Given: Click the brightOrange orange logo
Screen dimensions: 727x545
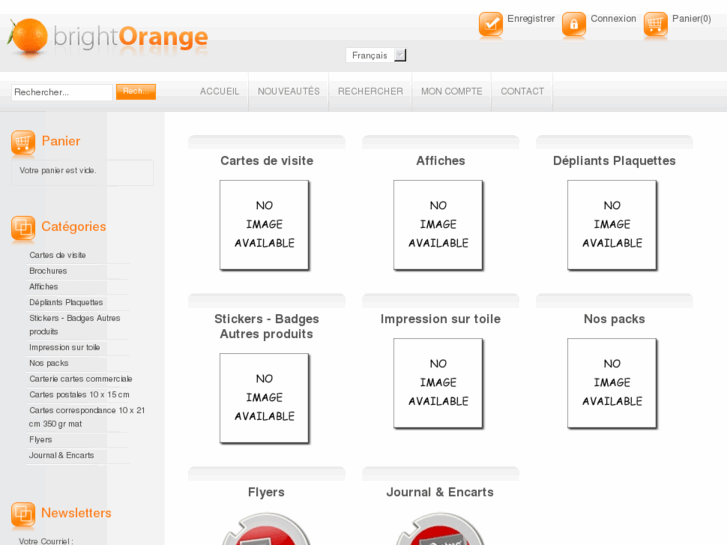Looking at the screenshot, I should tap(108, 37).
